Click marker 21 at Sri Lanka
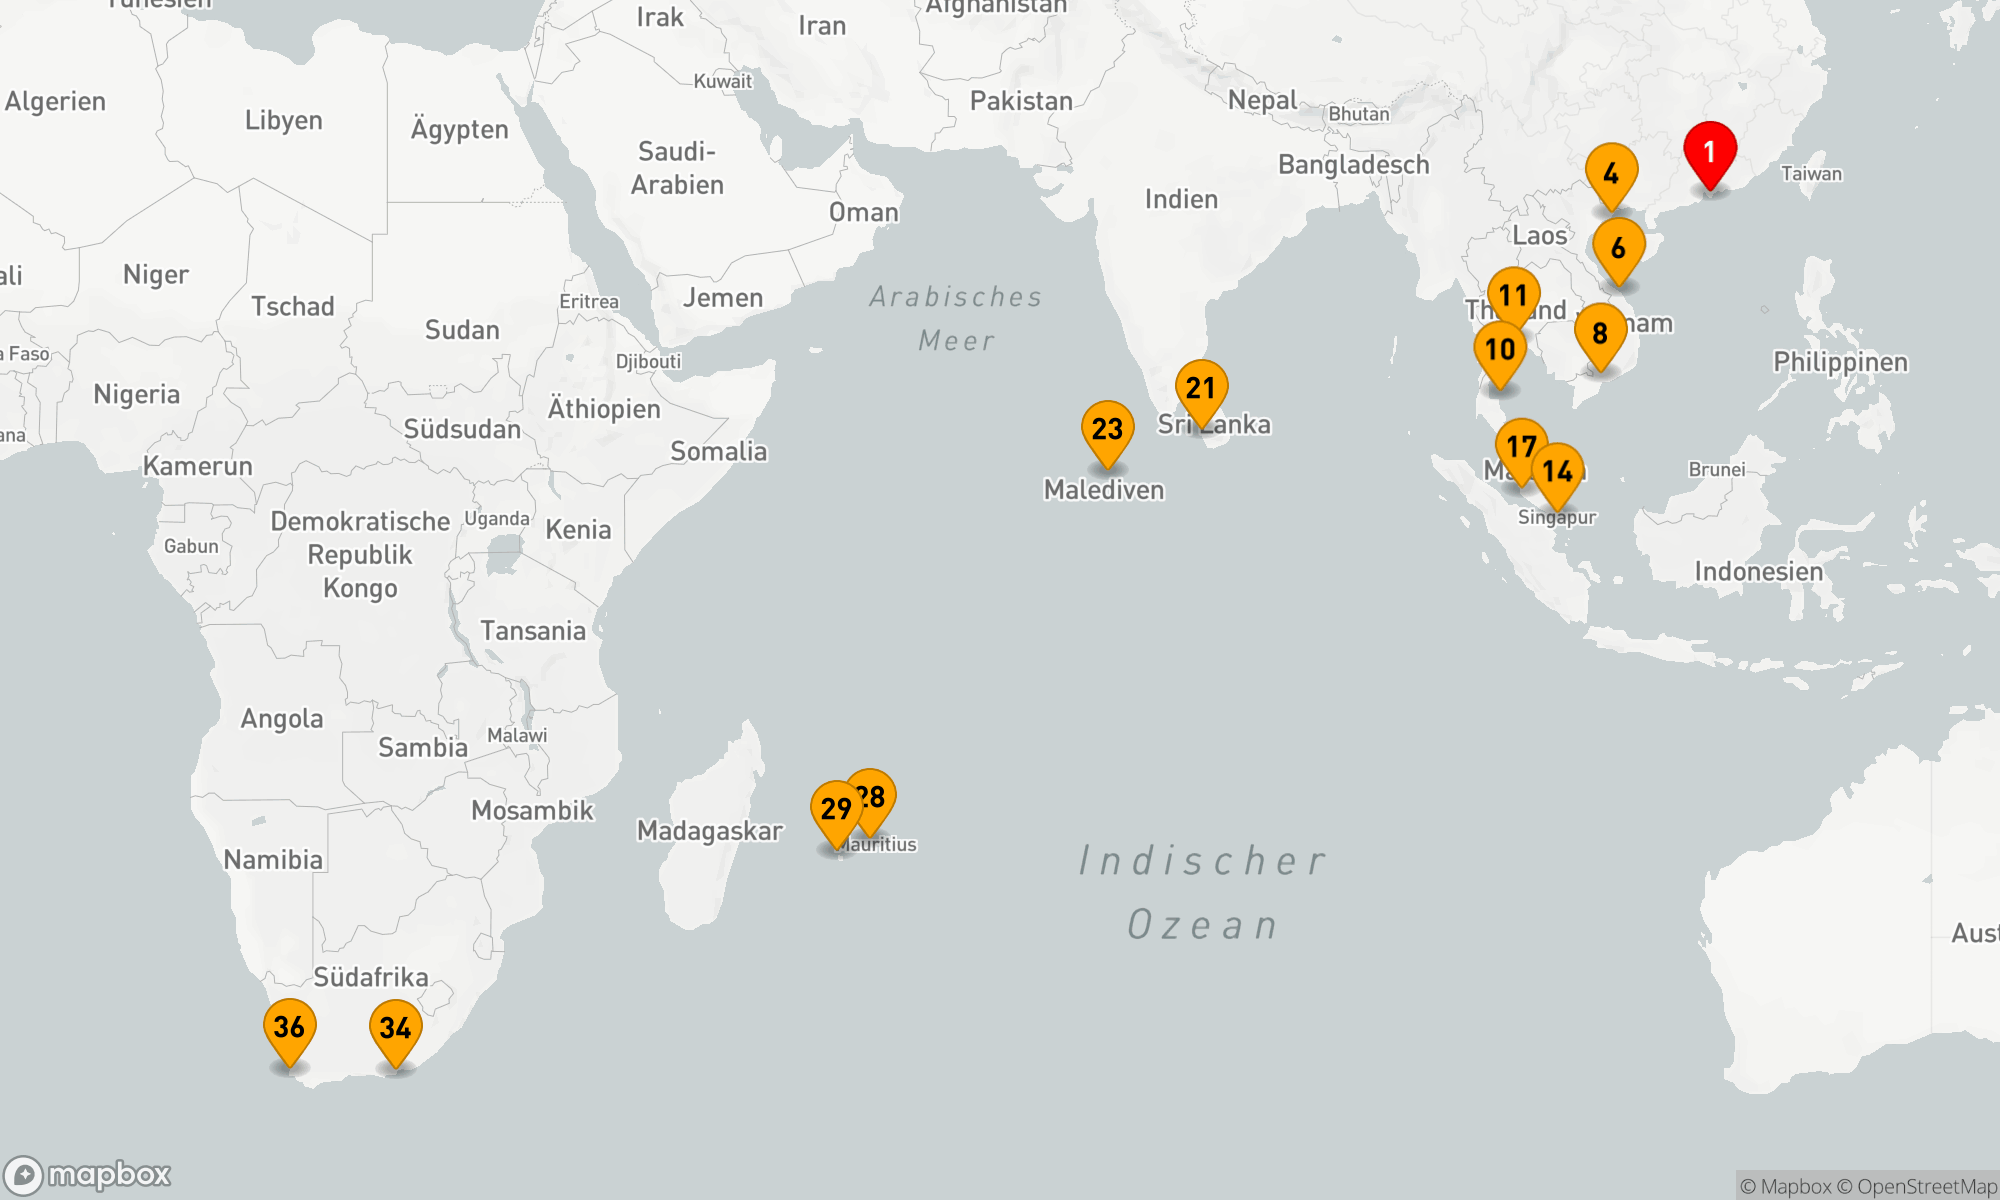The width and height of the screenshot is (2000, 1200). (1201, 388)
